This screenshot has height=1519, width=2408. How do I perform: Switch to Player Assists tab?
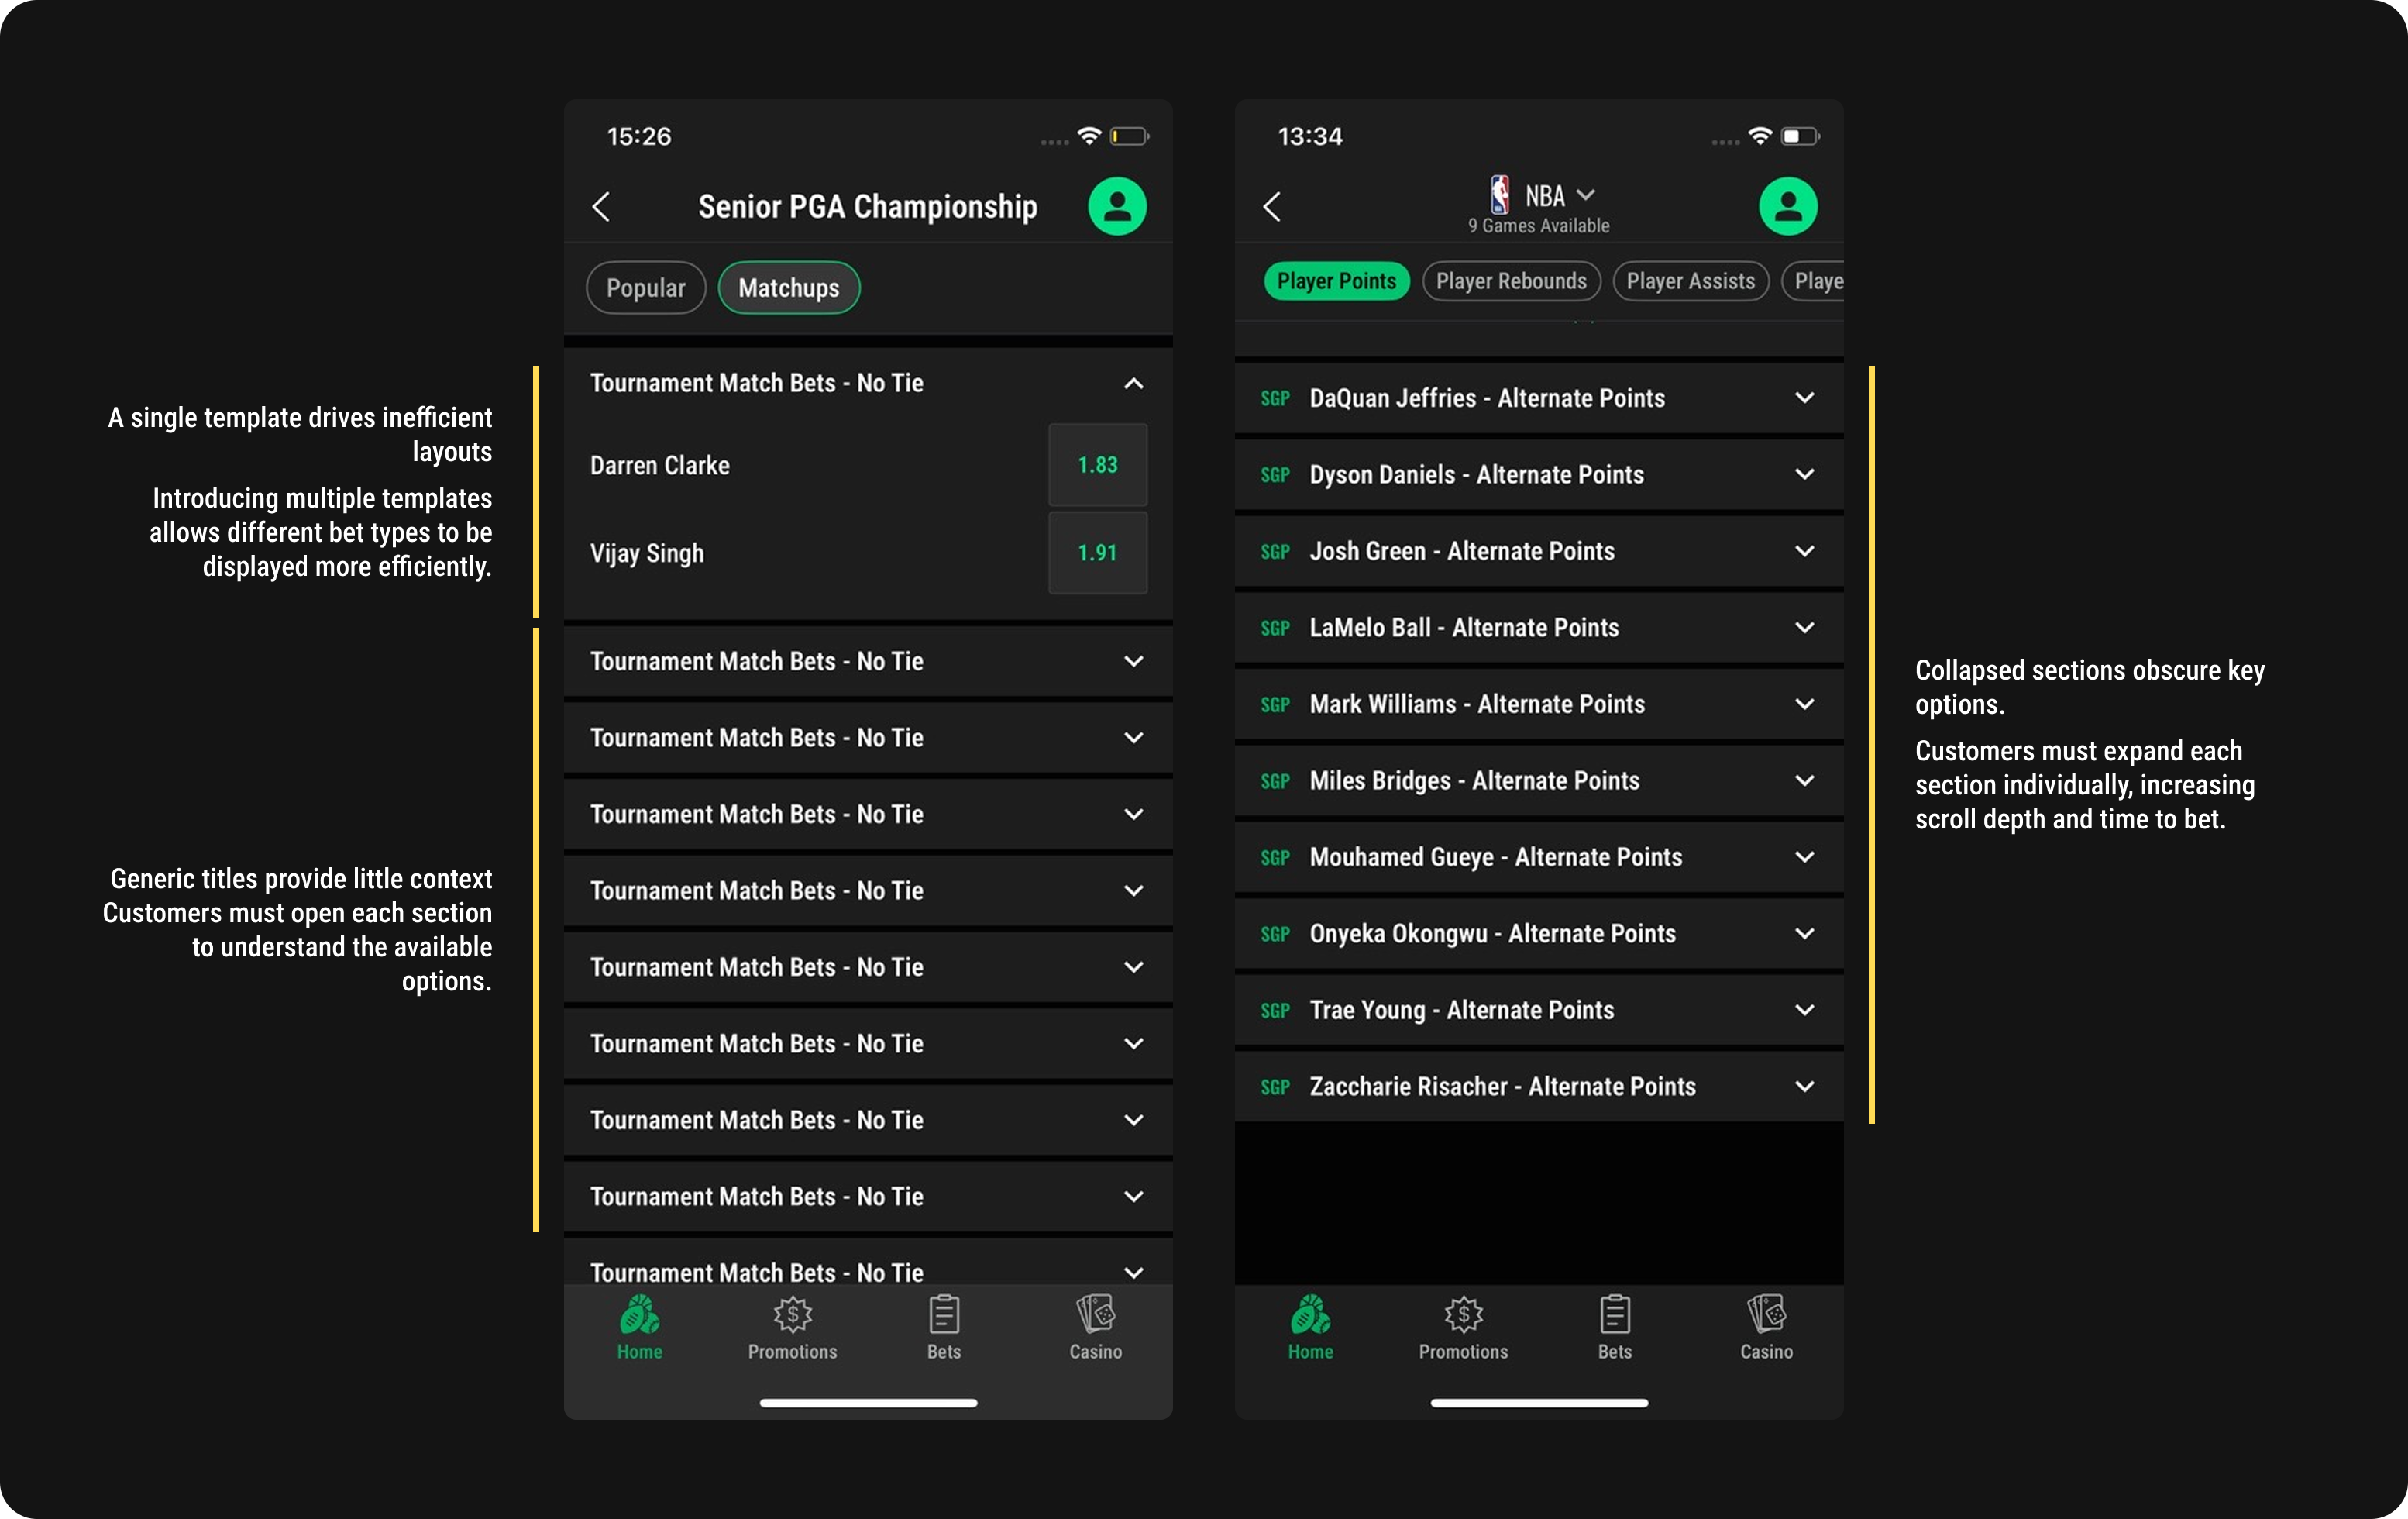(1690, 281)
